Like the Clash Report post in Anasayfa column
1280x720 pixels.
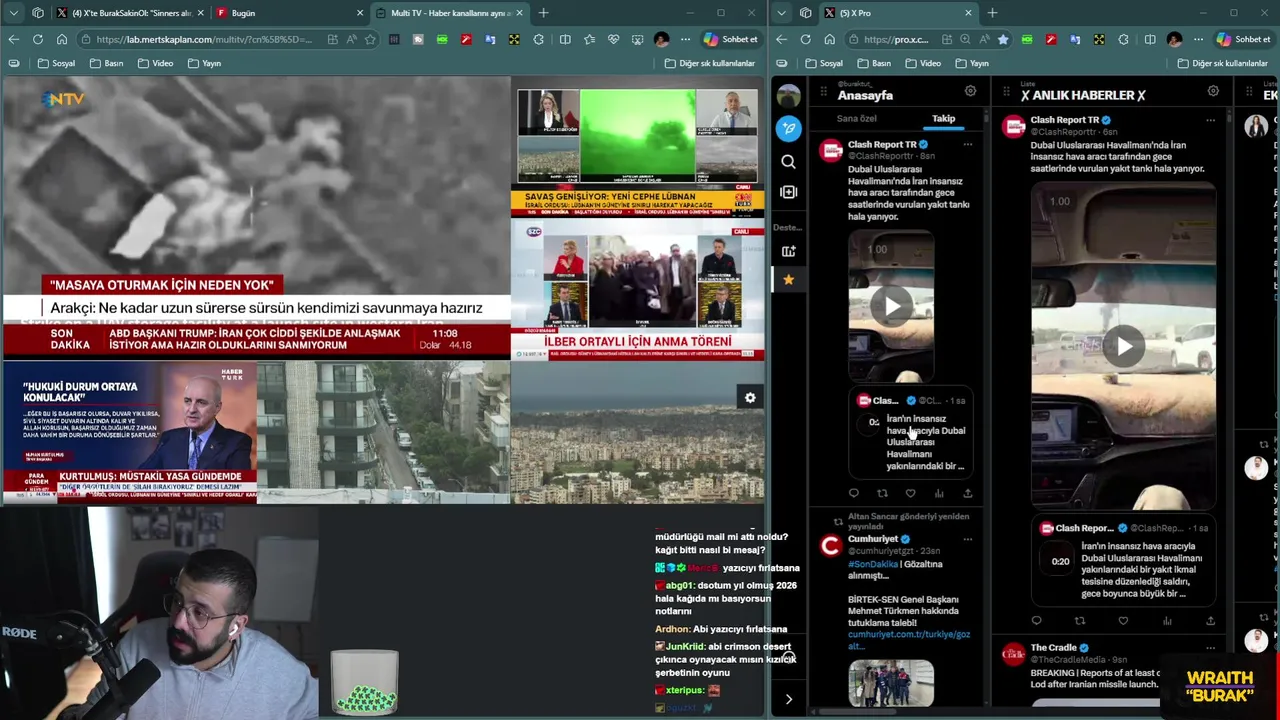[x=910, y=493]
